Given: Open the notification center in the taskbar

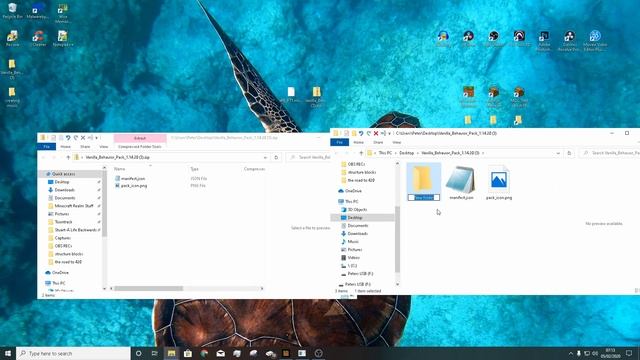Looking at the screenshot, I should coord(629,353).
